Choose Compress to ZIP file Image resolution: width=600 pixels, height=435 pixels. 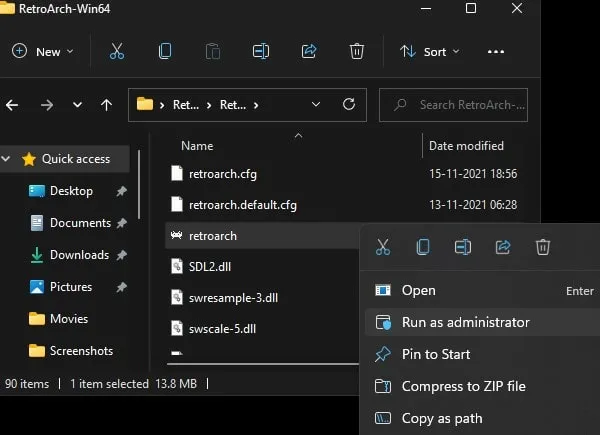pos(484,386)
